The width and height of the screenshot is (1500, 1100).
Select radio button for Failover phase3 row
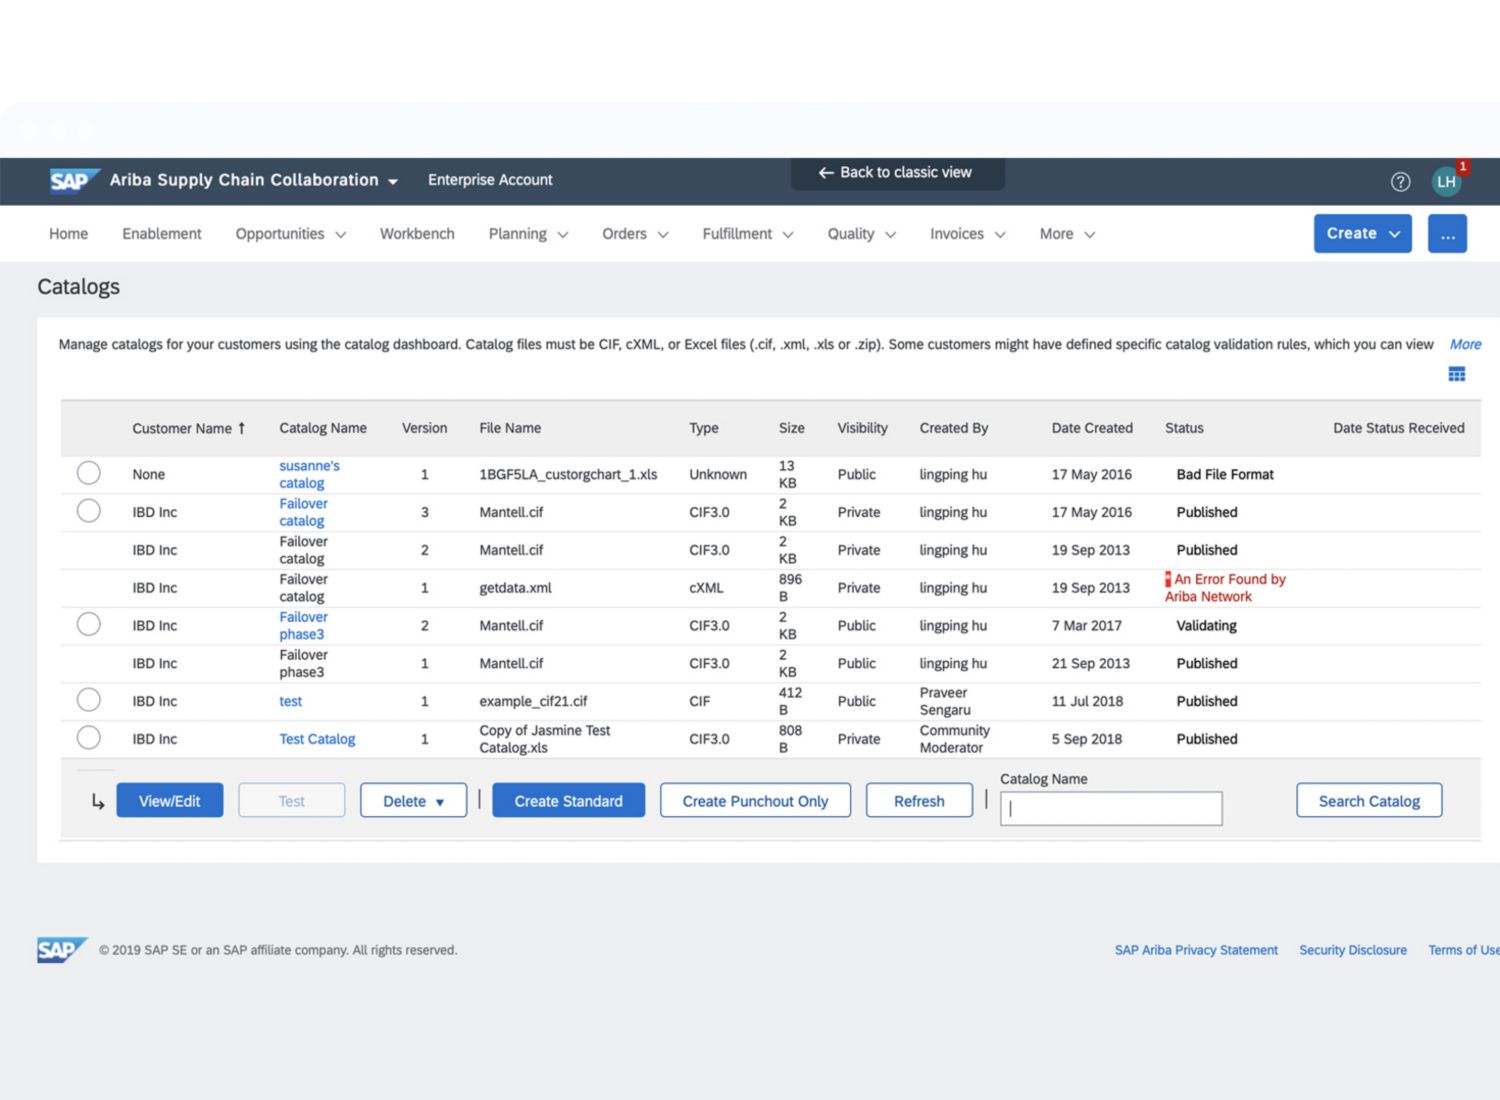[89, 625]
